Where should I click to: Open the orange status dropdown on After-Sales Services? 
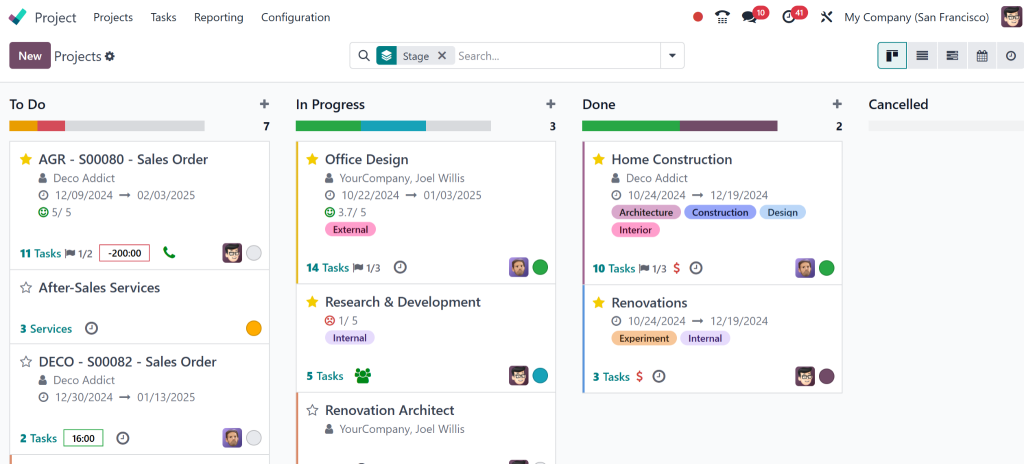click(254, 329)
